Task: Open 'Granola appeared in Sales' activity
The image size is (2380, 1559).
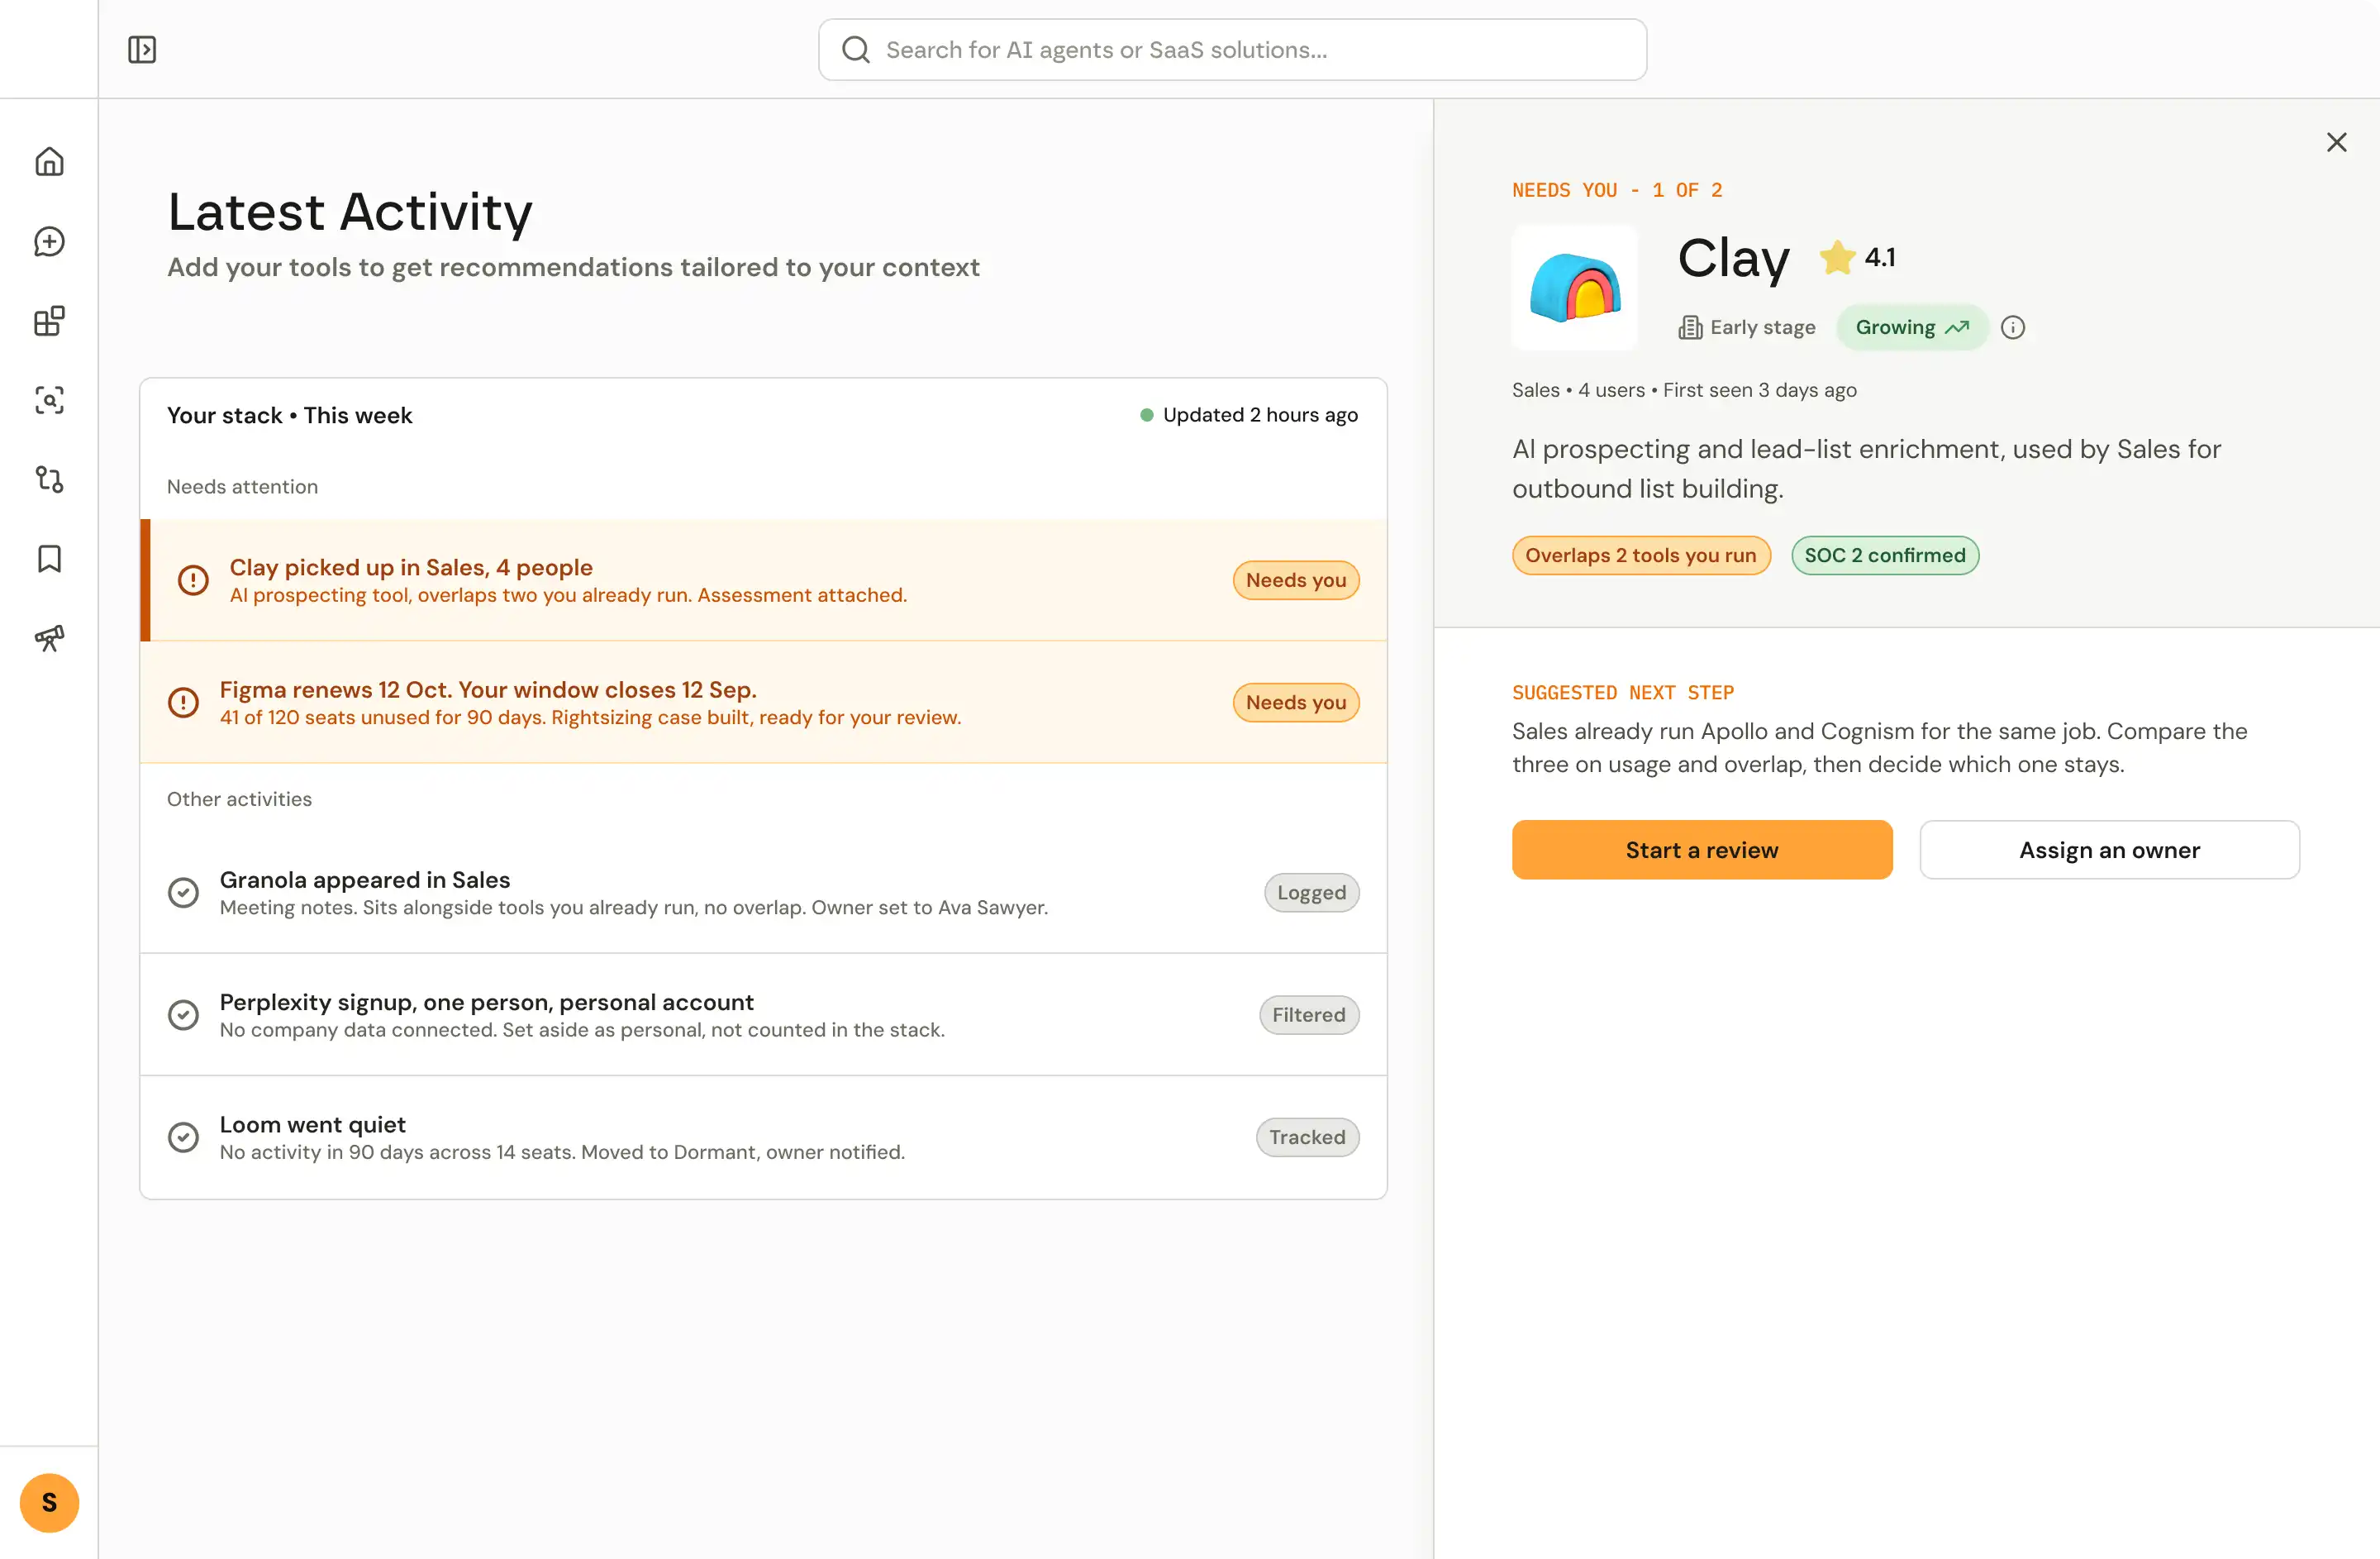Action: click(x=763, y=892)
